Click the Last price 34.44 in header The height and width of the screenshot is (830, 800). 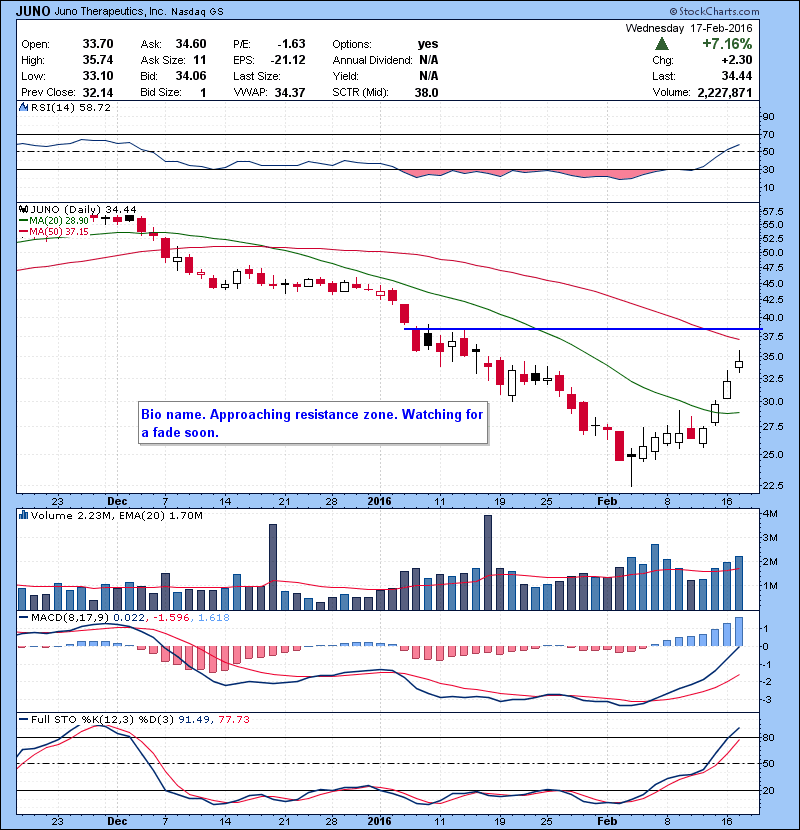pyautogui.click(x=737, y=76)
